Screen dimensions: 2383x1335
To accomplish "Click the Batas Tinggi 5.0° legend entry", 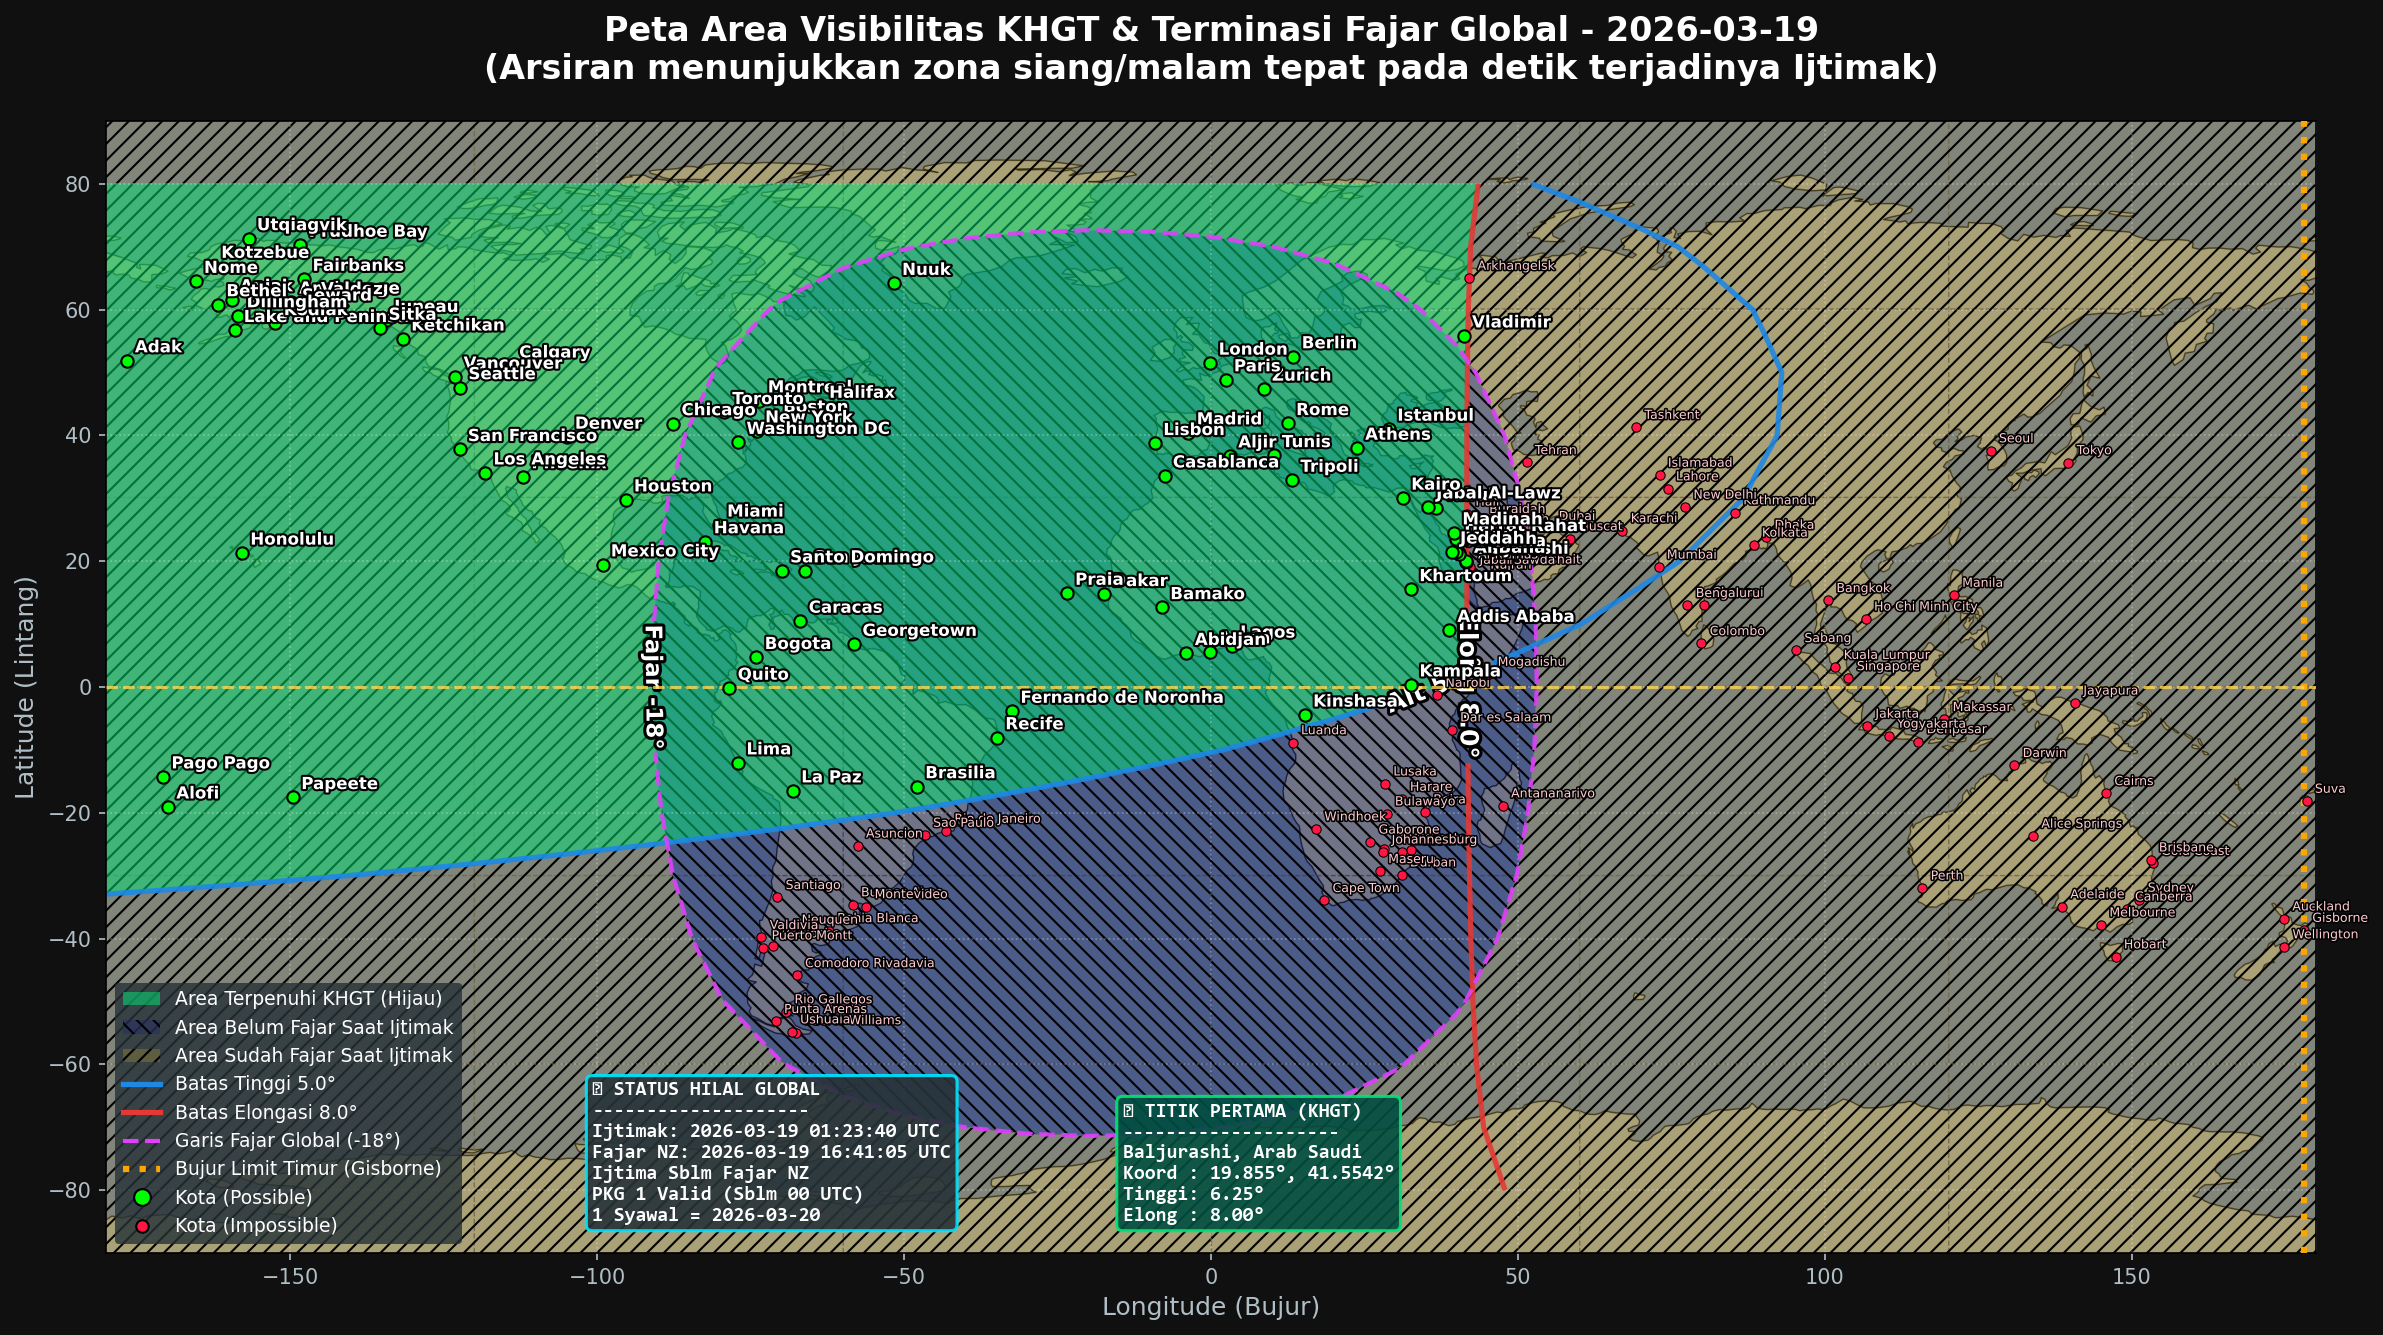I will tap(229, 1083).
